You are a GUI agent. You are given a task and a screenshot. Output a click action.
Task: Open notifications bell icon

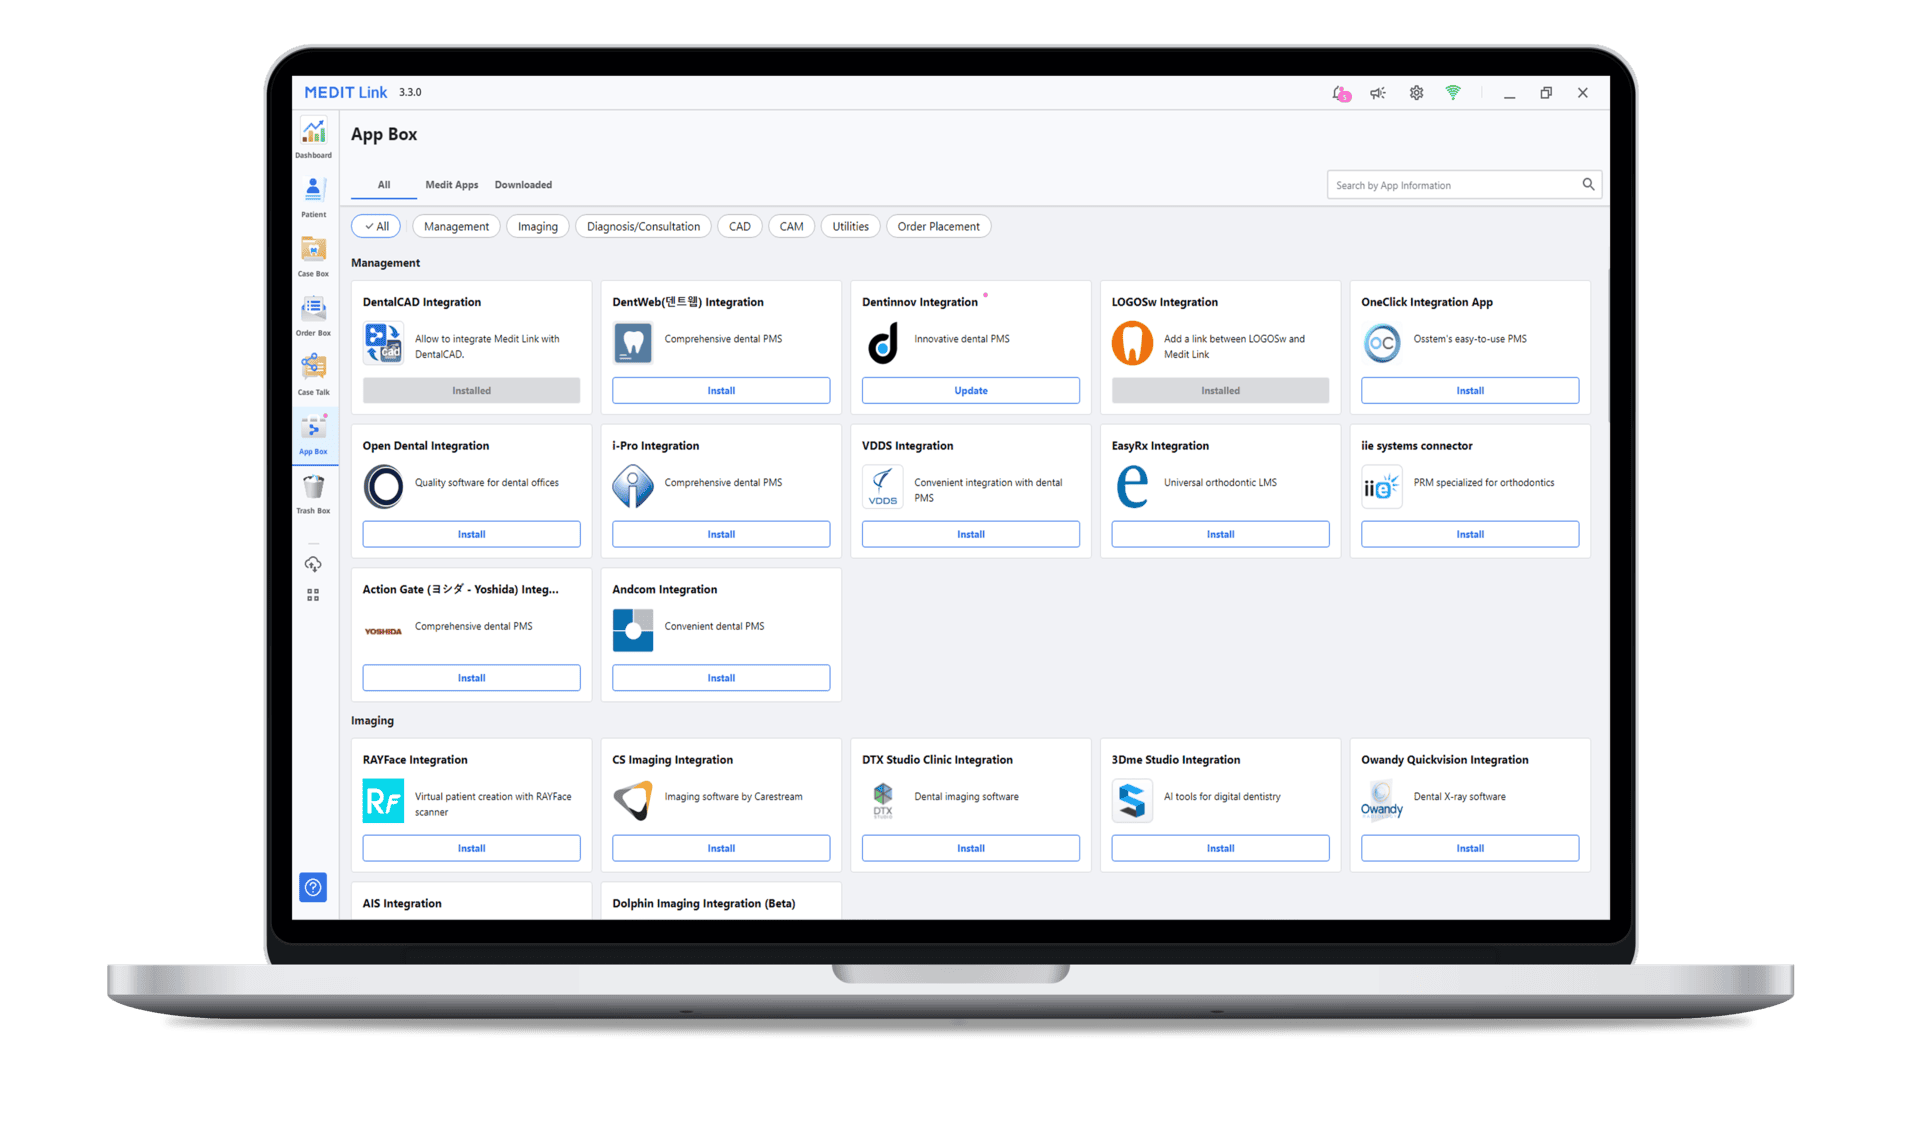pyautogui.click(x=1341, y=93)
